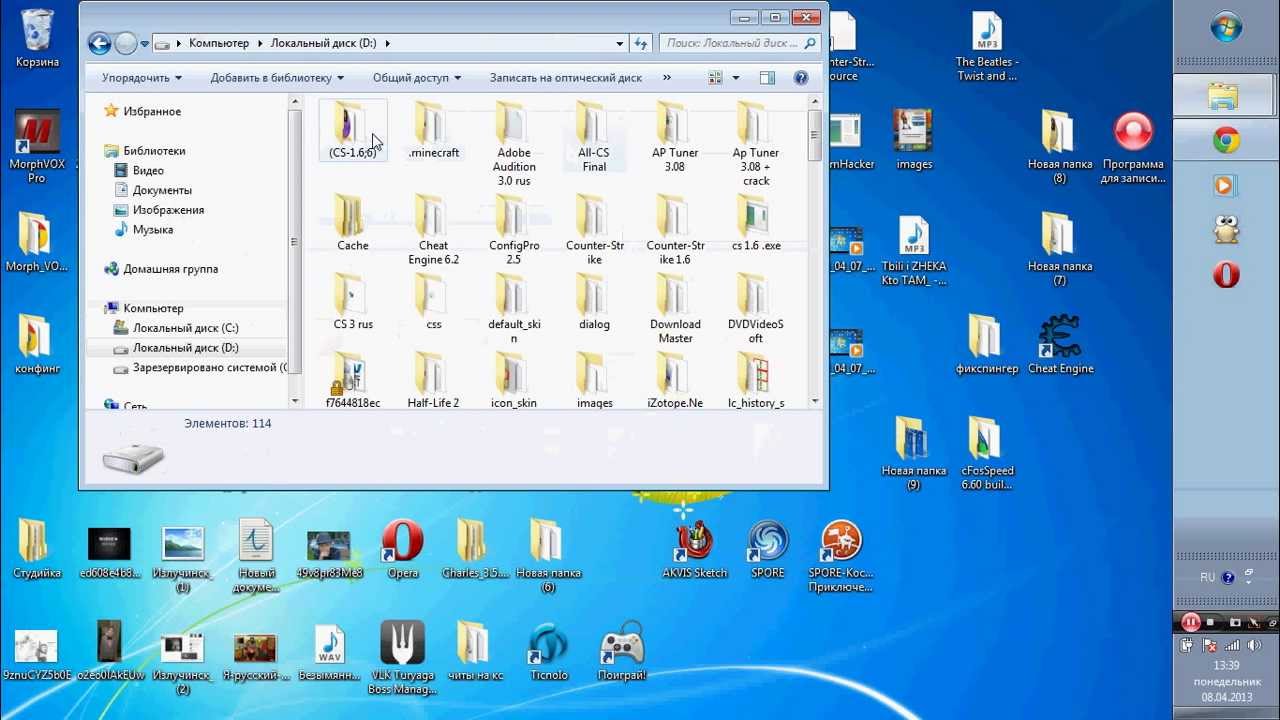
Task: Select the Поиграй! gamepad shortcut
Action: [x=622, y=652]
